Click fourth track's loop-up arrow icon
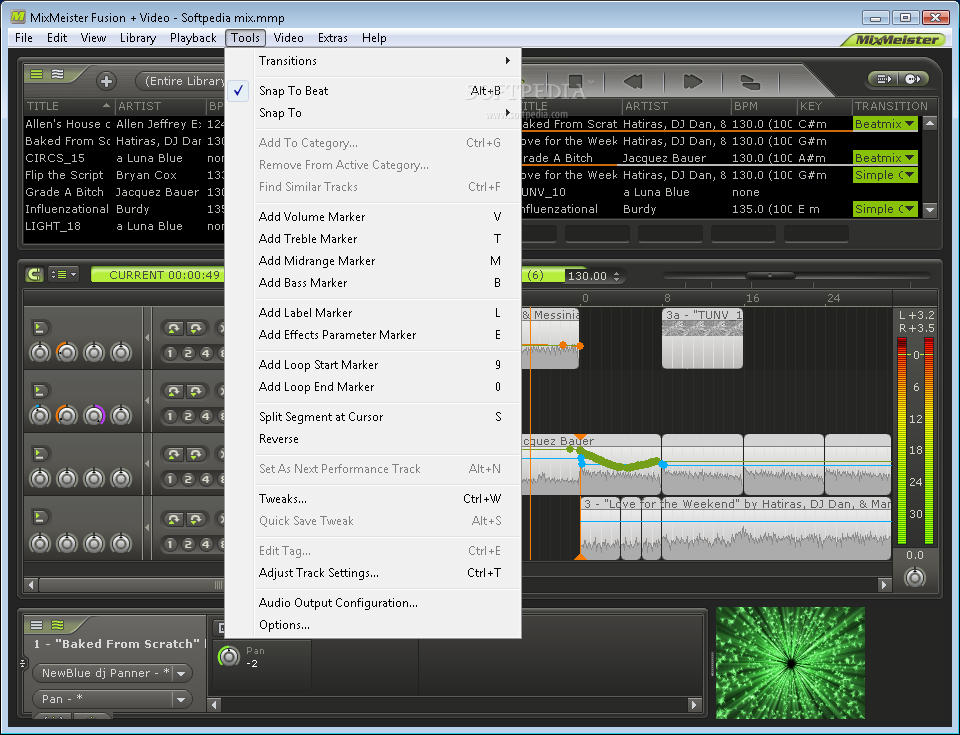The width and height of the screenshot is (960, 735). [x=174, y=519]
